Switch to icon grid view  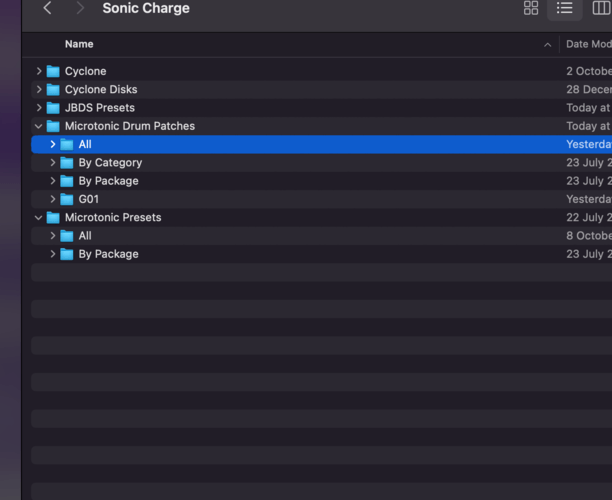point(531,8)
